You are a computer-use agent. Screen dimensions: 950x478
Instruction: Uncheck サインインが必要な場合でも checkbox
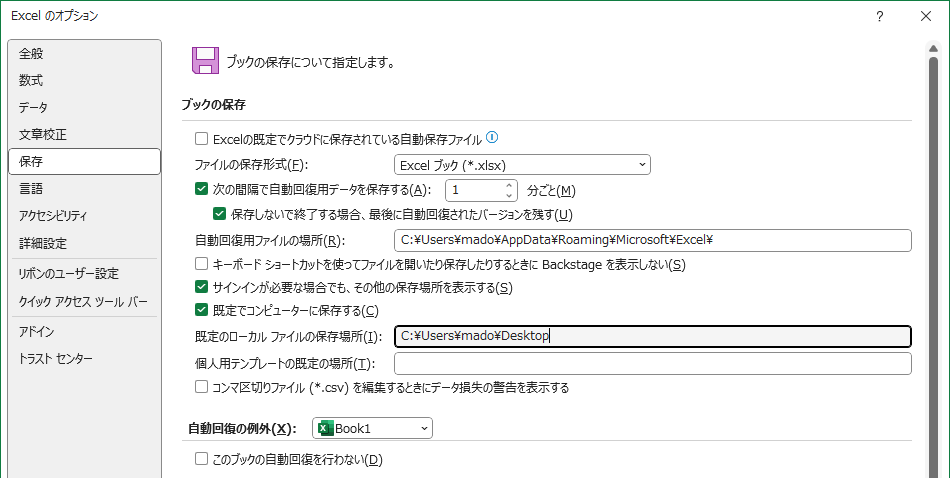point(201,288)
